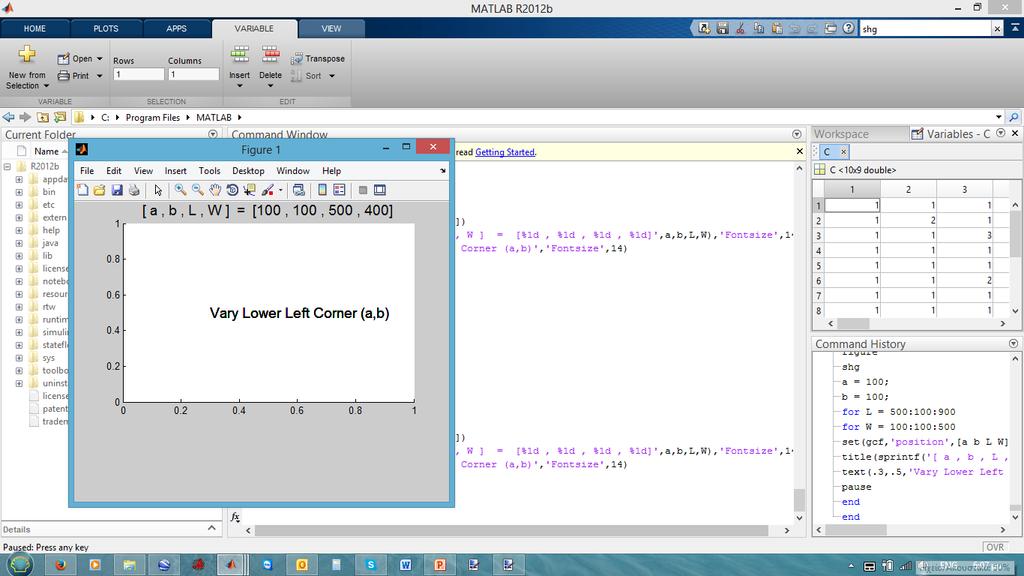This screenshot has height=576, width=1024.
Task: Collapse the toolstrip with the top-right arrow
Action: coord(1015,28)
